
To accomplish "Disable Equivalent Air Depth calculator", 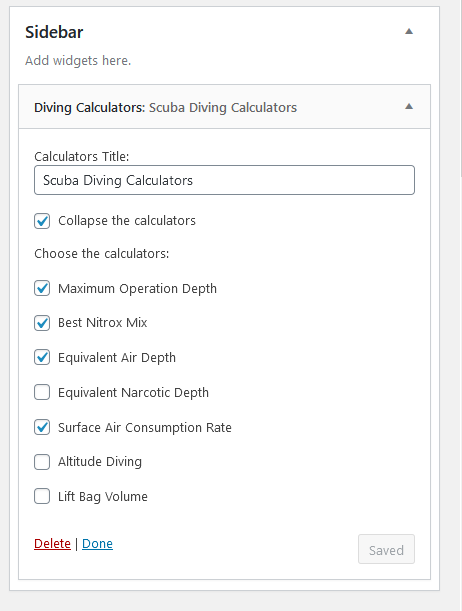I will click(42, 357).
